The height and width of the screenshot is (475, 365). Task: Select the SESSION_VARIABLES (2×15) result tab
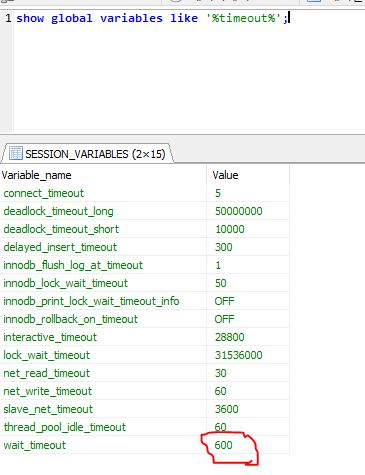pos(87,154)
